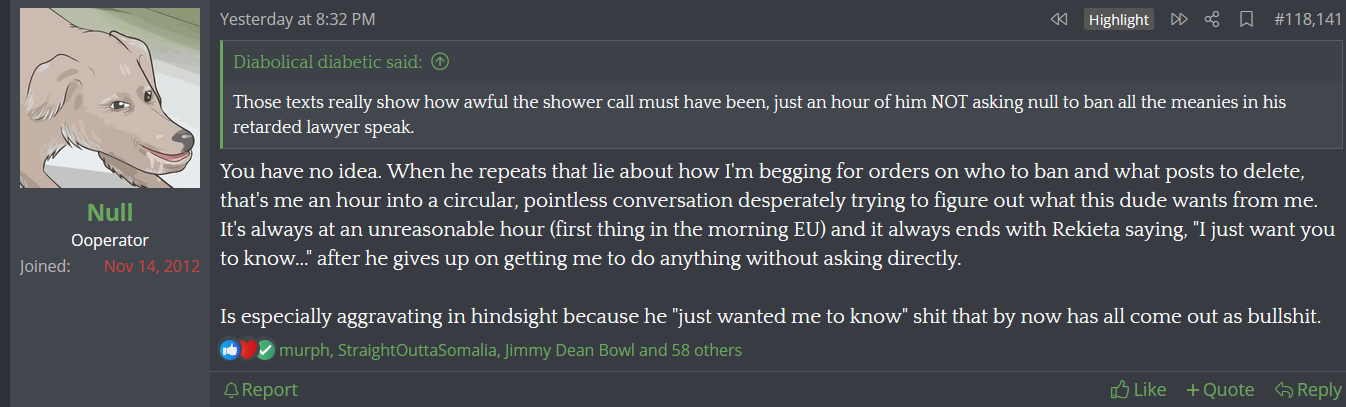
Task: Jump to next highlighted post arrow
Action: pos(1179,19)
